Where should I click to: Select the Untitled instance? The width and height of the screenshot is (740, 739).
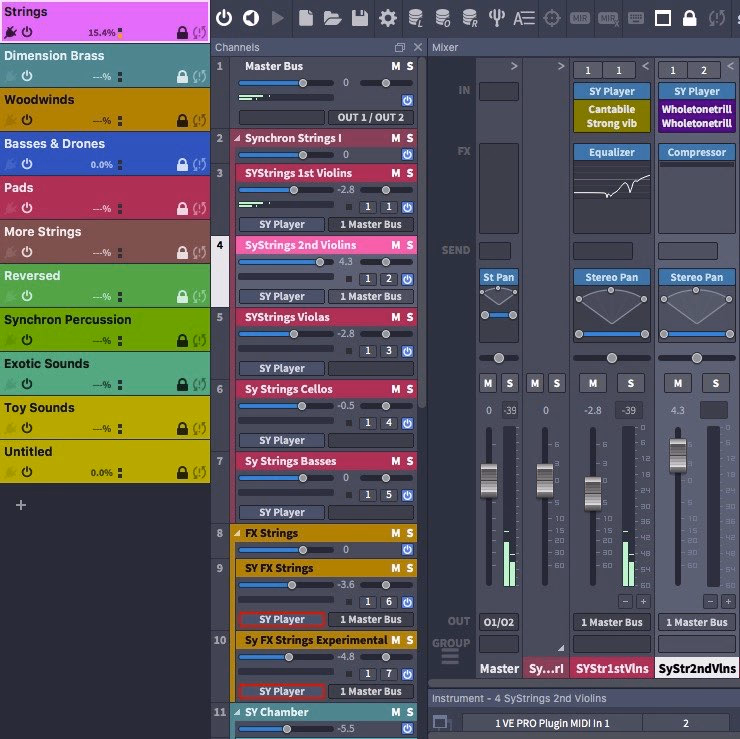coord(105,461)
